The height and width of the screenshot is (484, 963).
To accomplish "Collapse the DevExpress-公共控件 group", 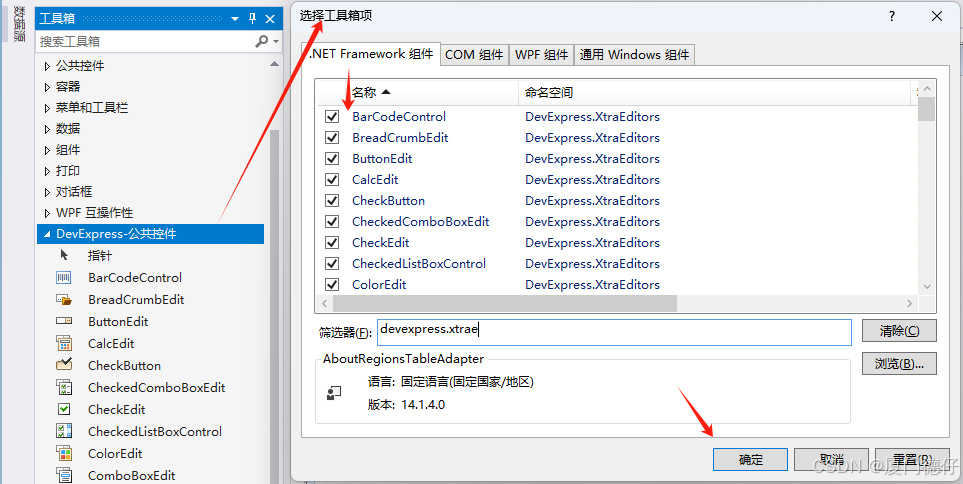I will (x=47, y=234).
